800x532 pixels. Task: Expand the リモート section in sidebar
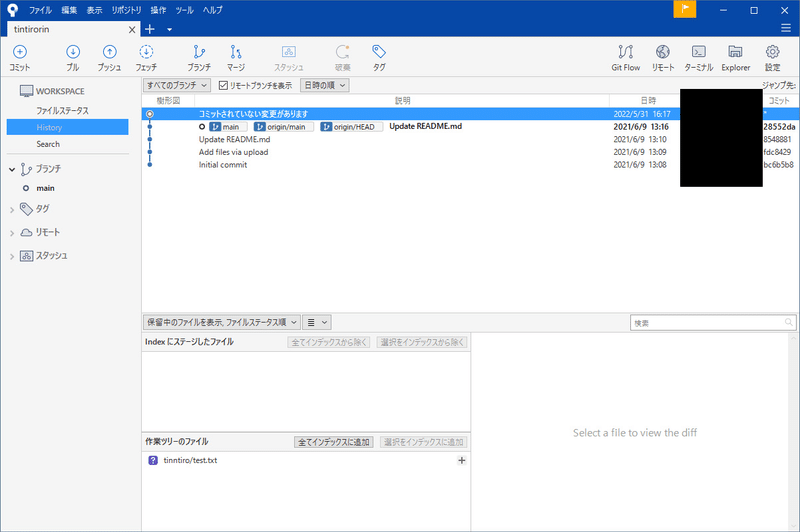click(x=12, y=233)
